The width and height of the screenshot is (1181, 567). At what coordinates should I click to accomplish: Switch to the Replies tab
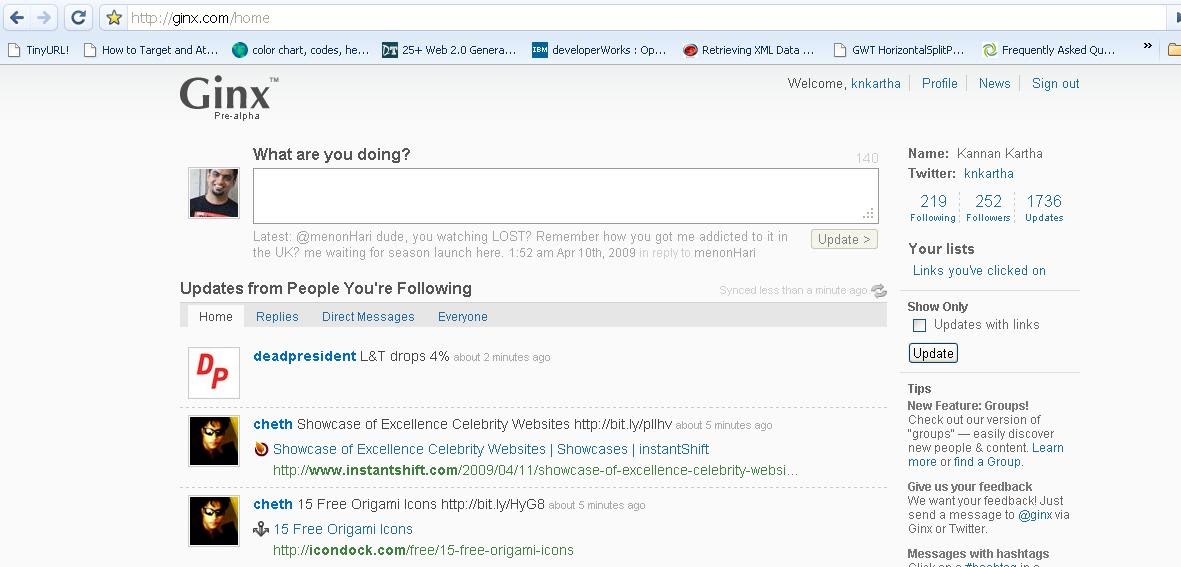pyautogui.click(x=277, y=317)
